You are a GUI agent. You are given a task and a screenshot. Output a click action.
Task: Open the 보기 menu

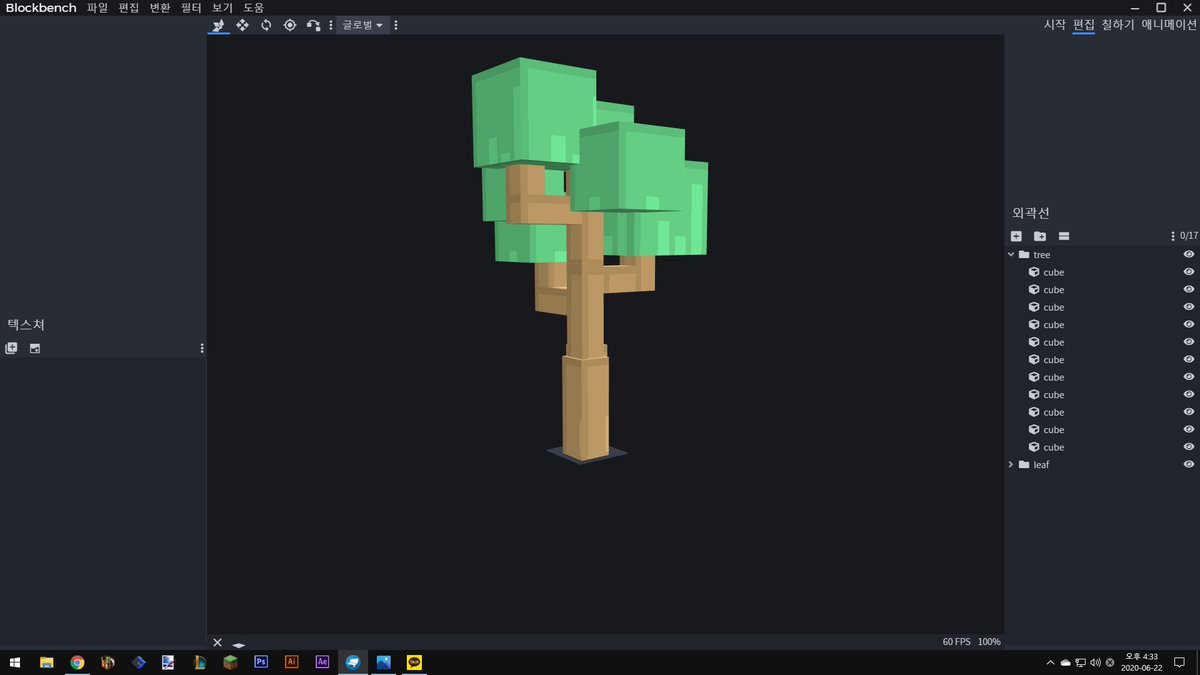pyautogui.click(x=222, y=8)
